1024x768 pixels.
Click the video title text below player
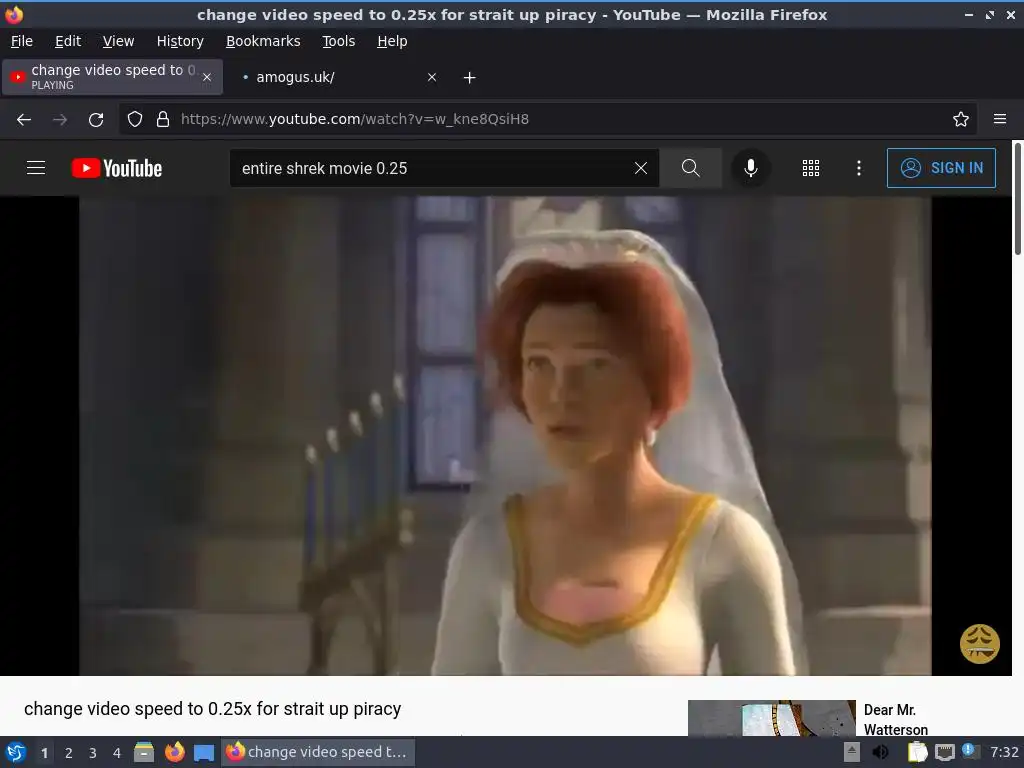pyautogui.click(x=212, y=709)
